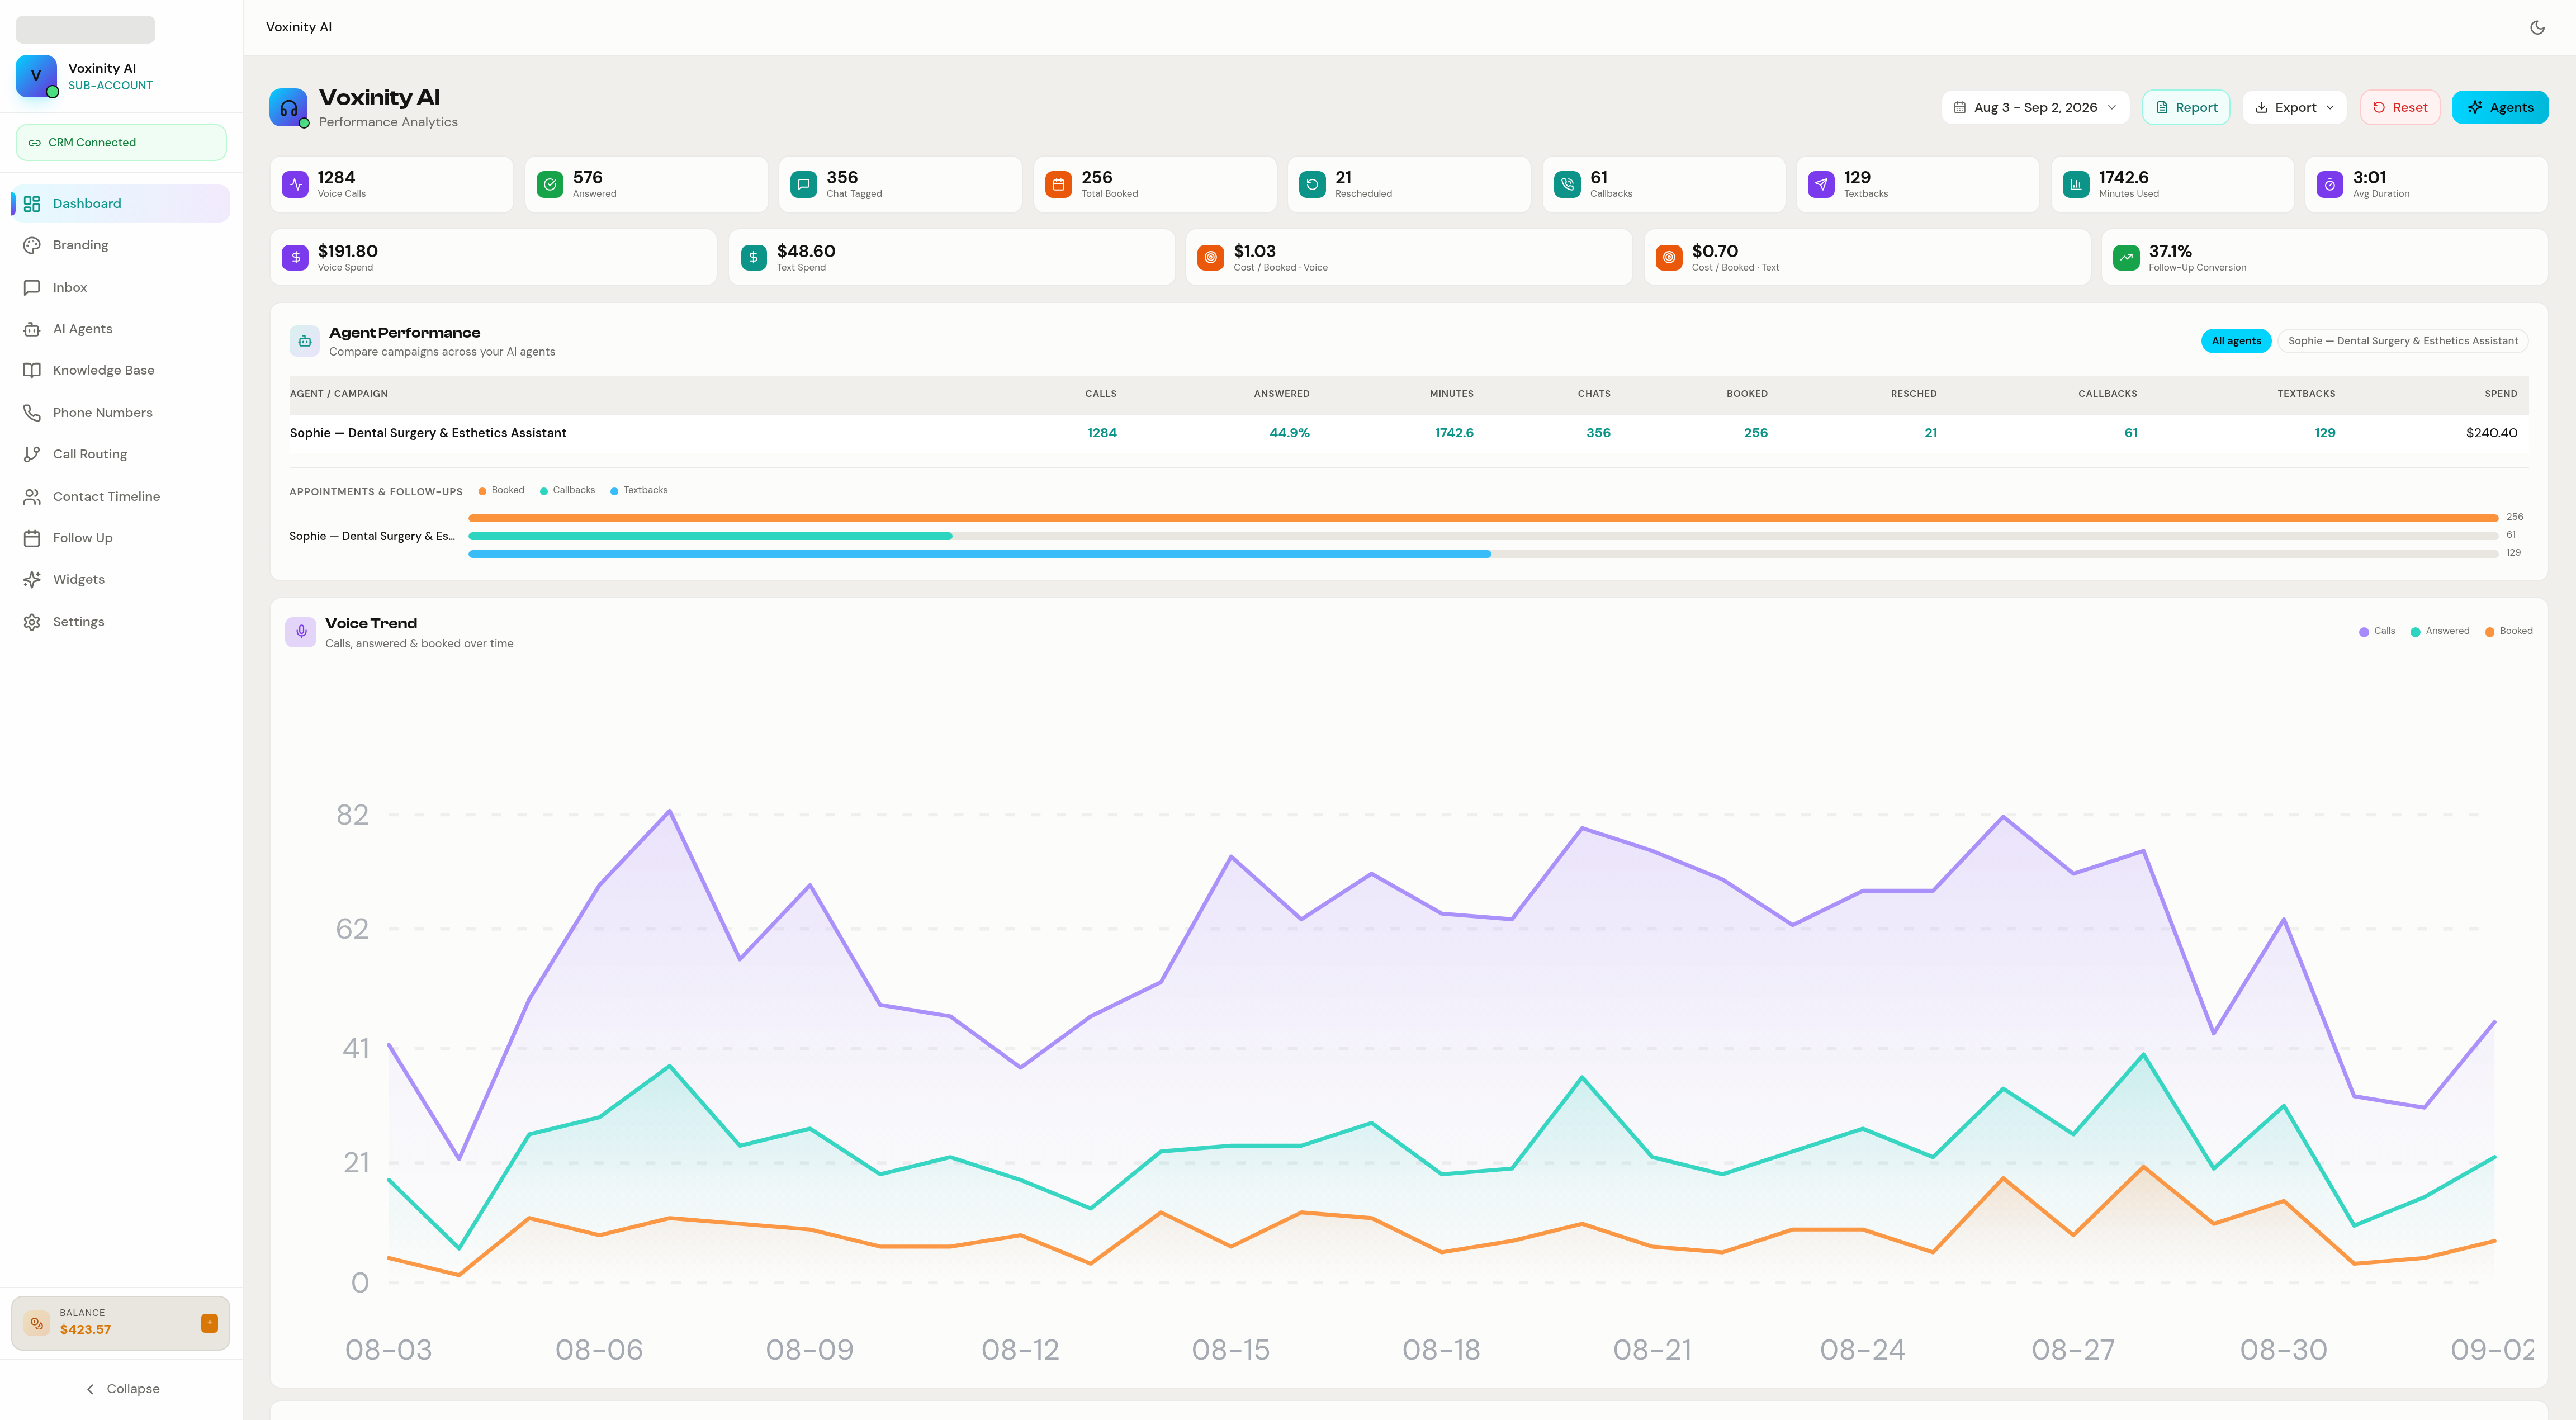
Task: Click the Cost / Booked · Text target icon
Action: pyautogui.click(x=1669, y=257)
